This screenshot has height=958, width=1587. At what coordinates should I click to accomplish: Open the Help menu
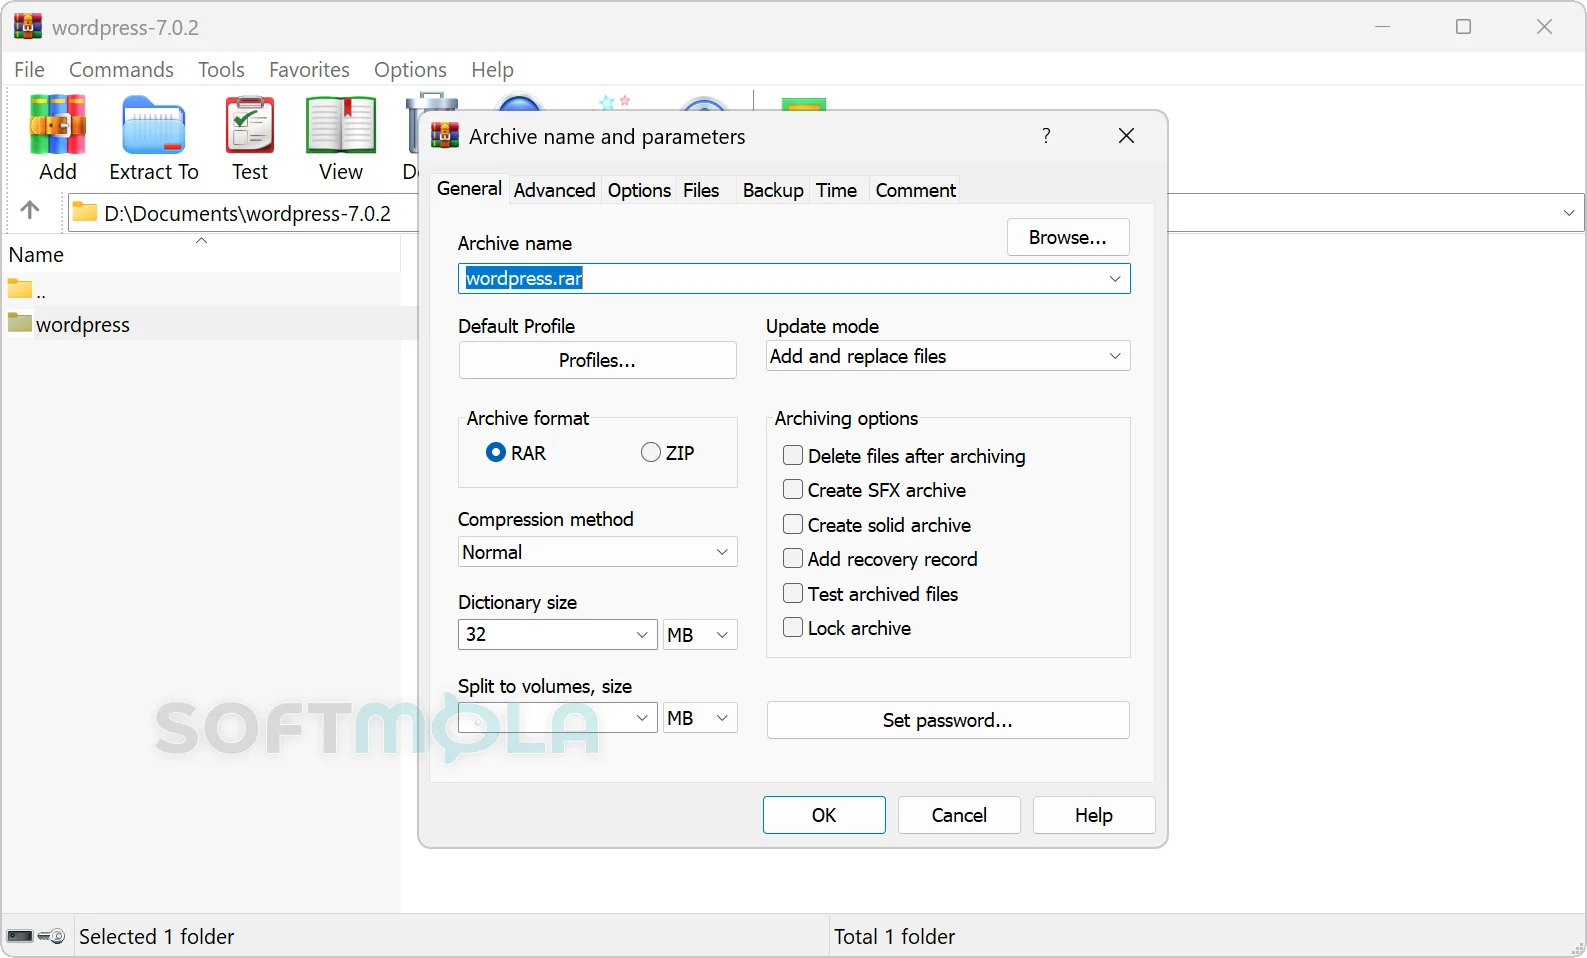coord(492,69)
